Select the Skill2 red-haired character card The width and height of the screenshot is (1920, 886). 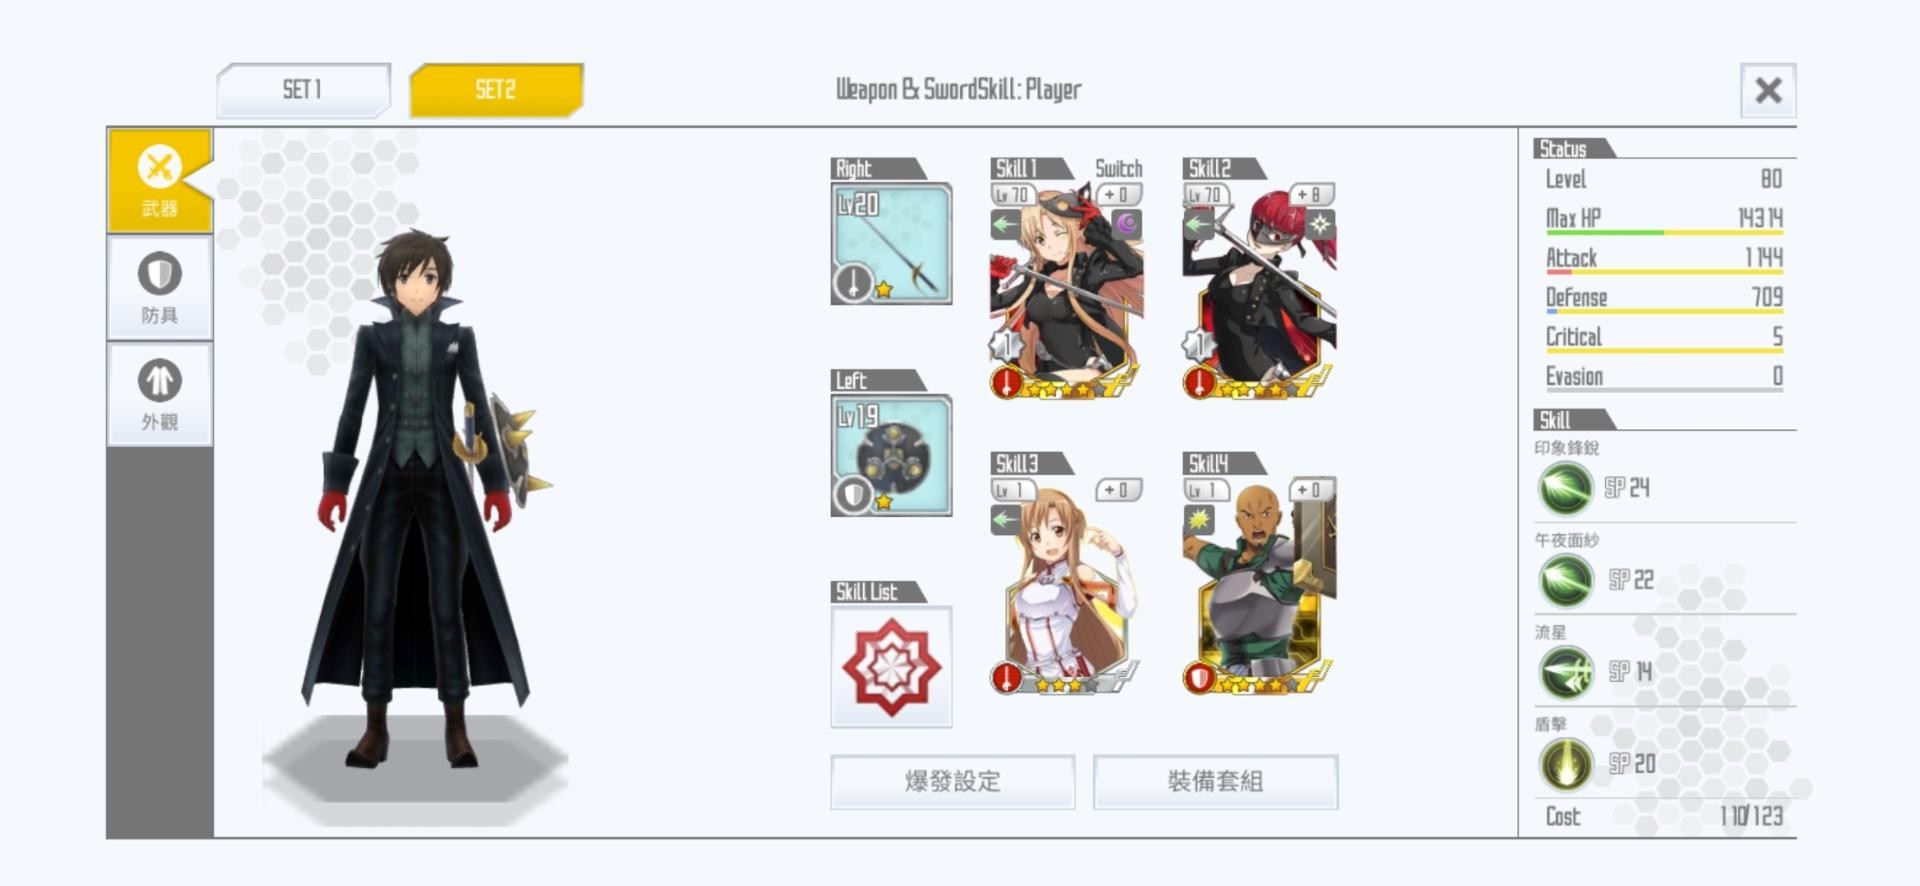coord(1259,290)
